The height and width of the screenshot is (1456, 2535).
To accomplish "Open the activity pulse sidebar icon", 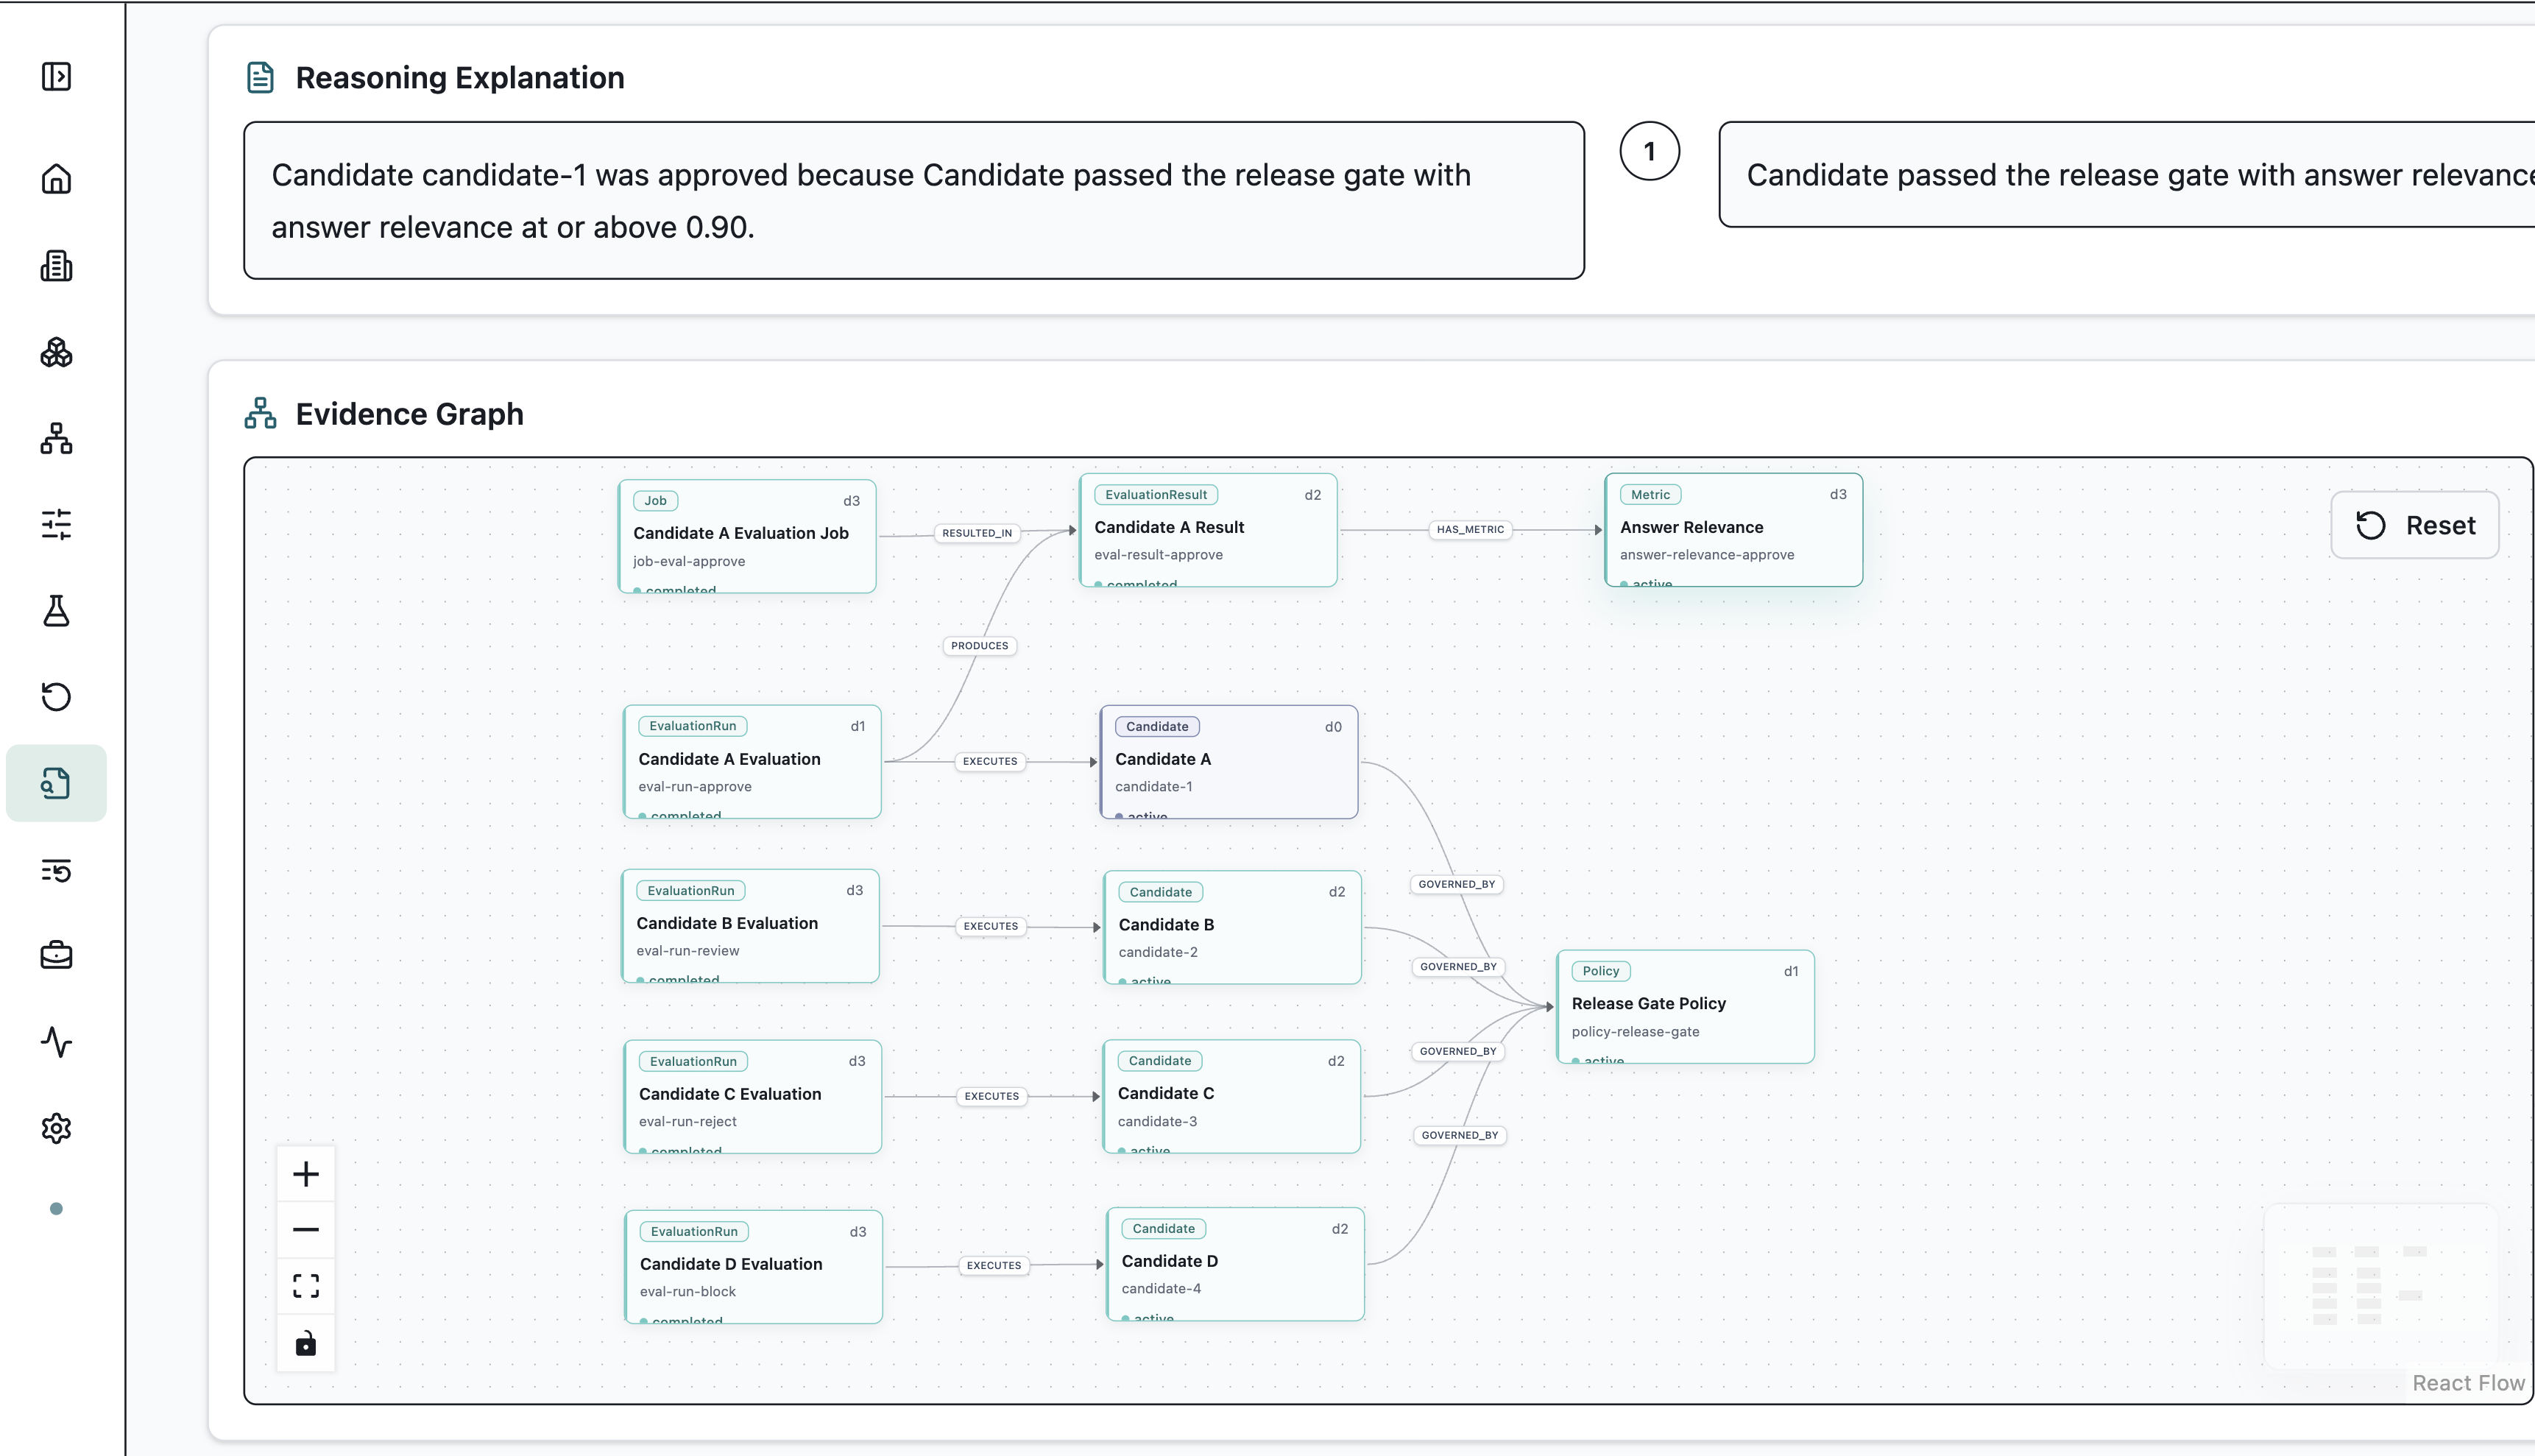I will point(56,1042).
